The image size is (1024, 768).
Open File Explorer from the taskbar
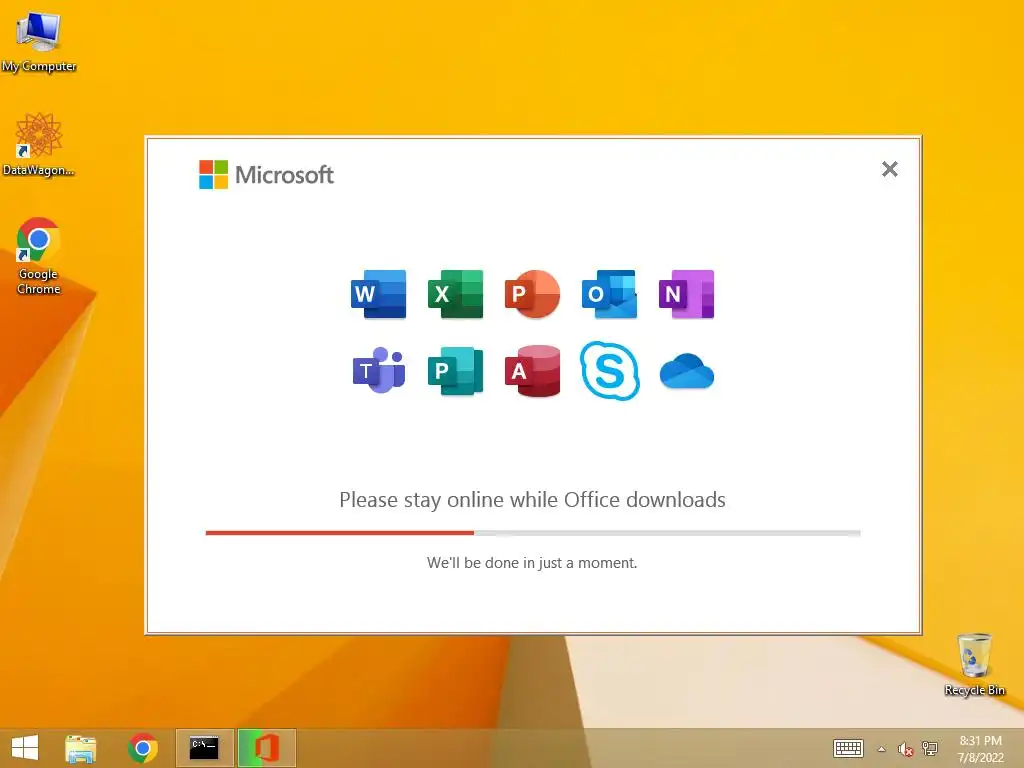click(80, 748)
